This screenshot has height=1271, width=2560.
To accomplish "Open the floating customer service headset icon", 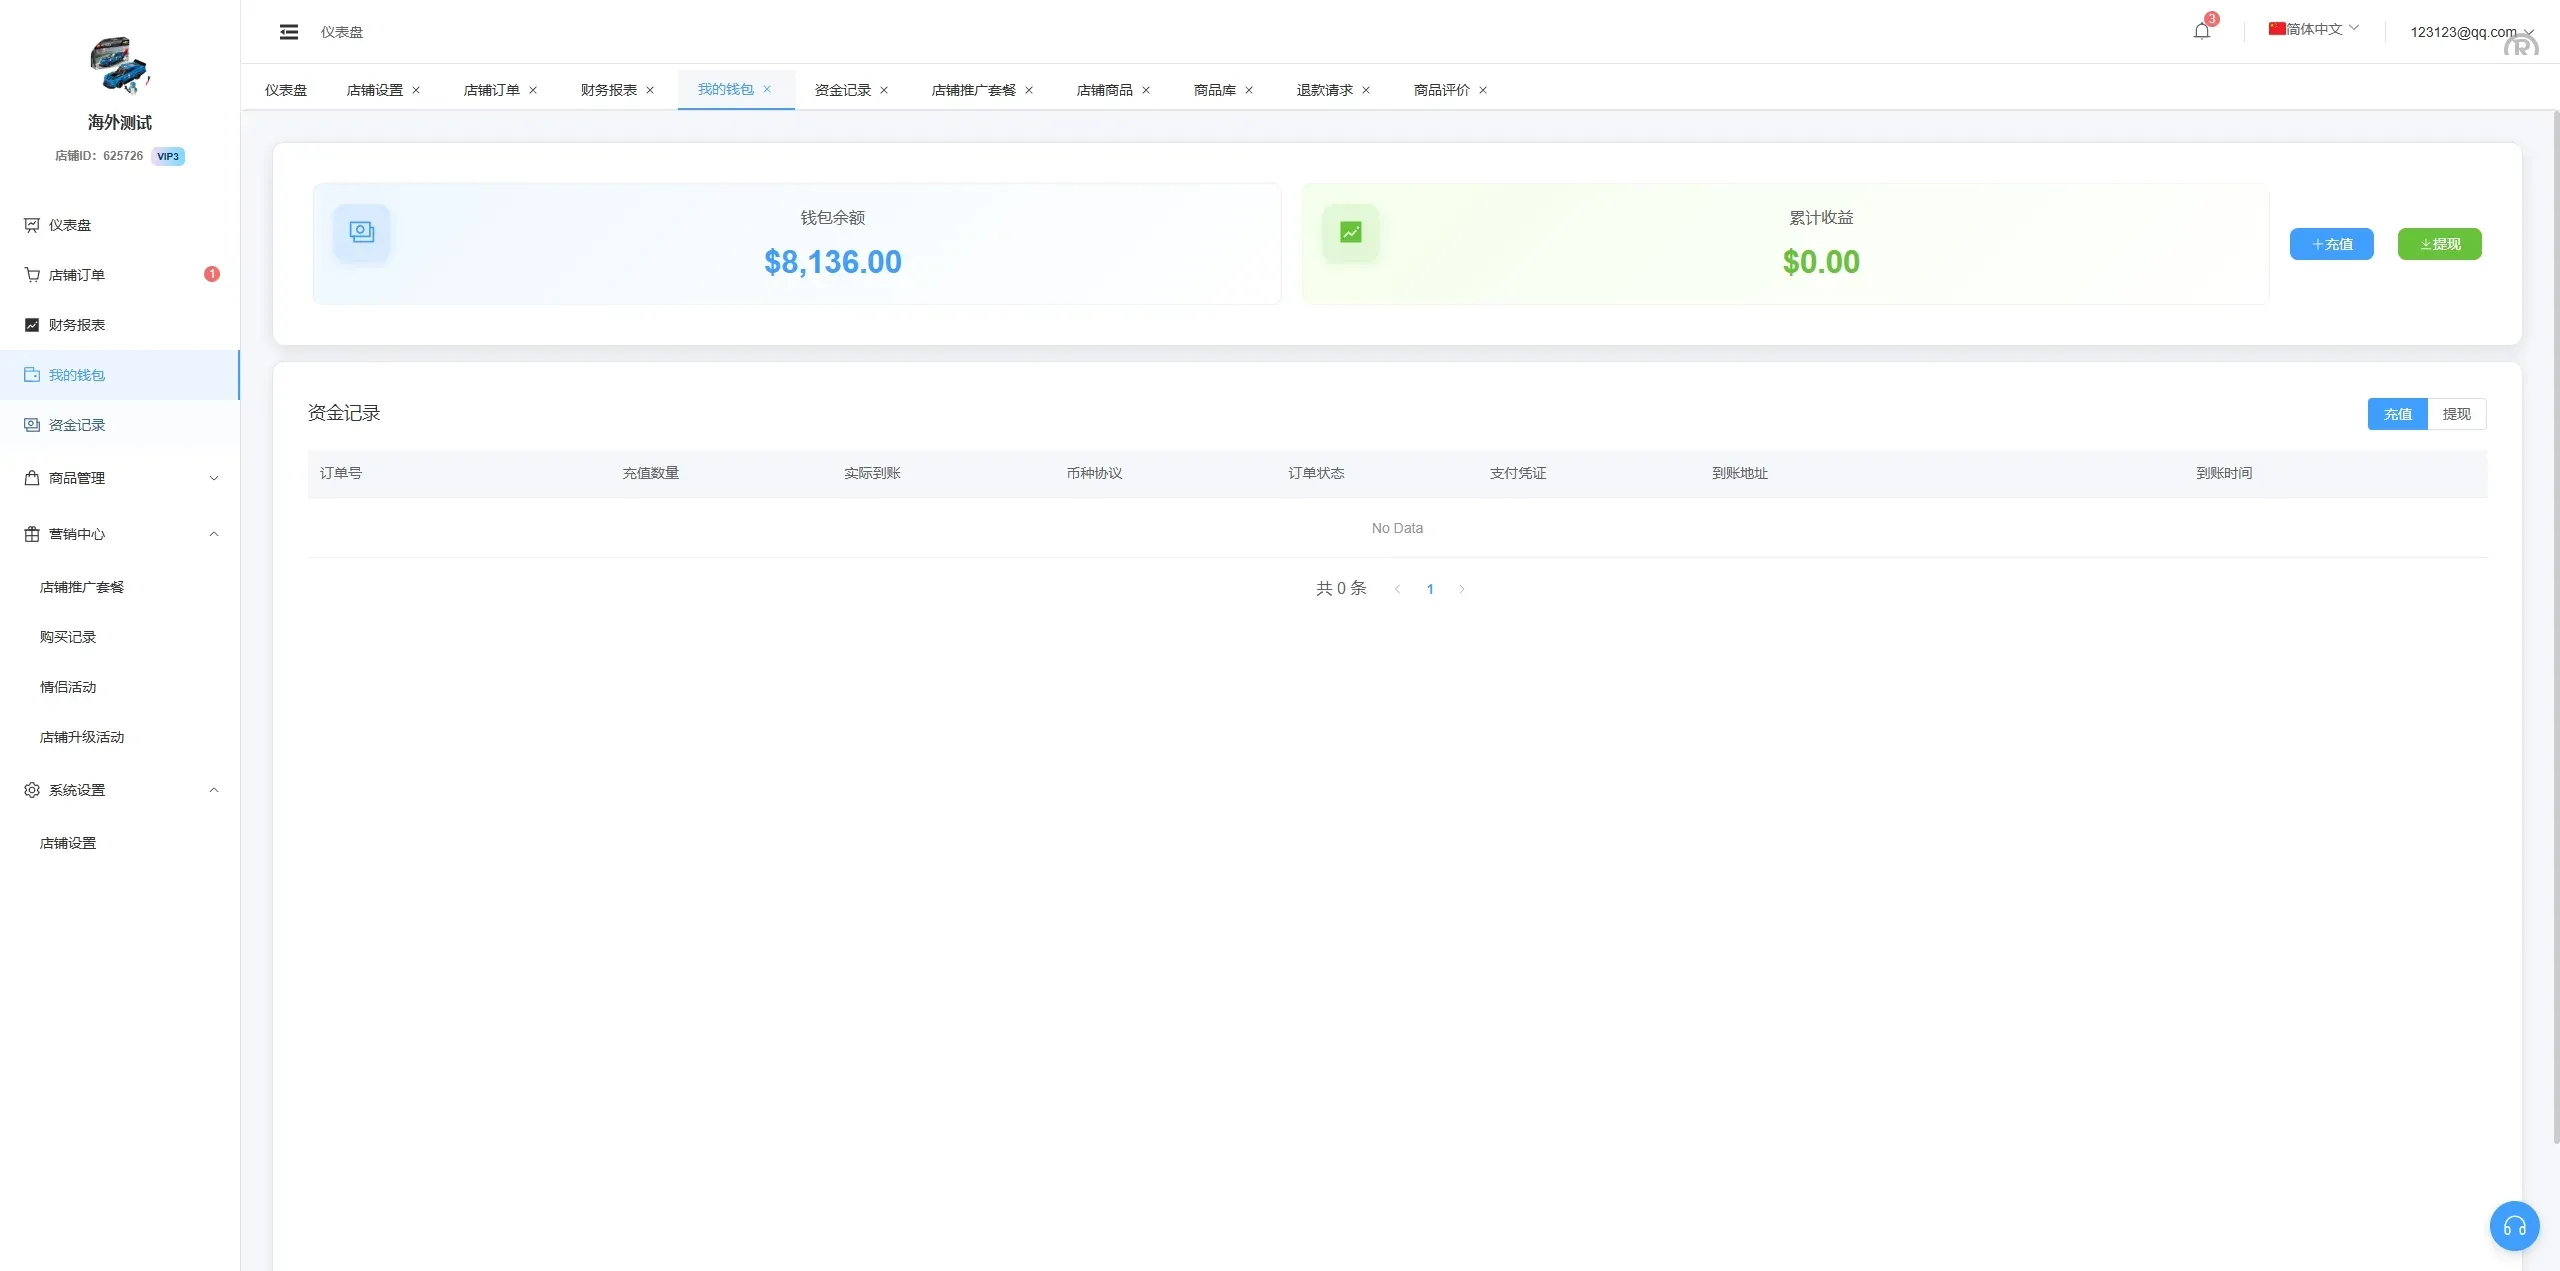I will click(2513, 1226).
